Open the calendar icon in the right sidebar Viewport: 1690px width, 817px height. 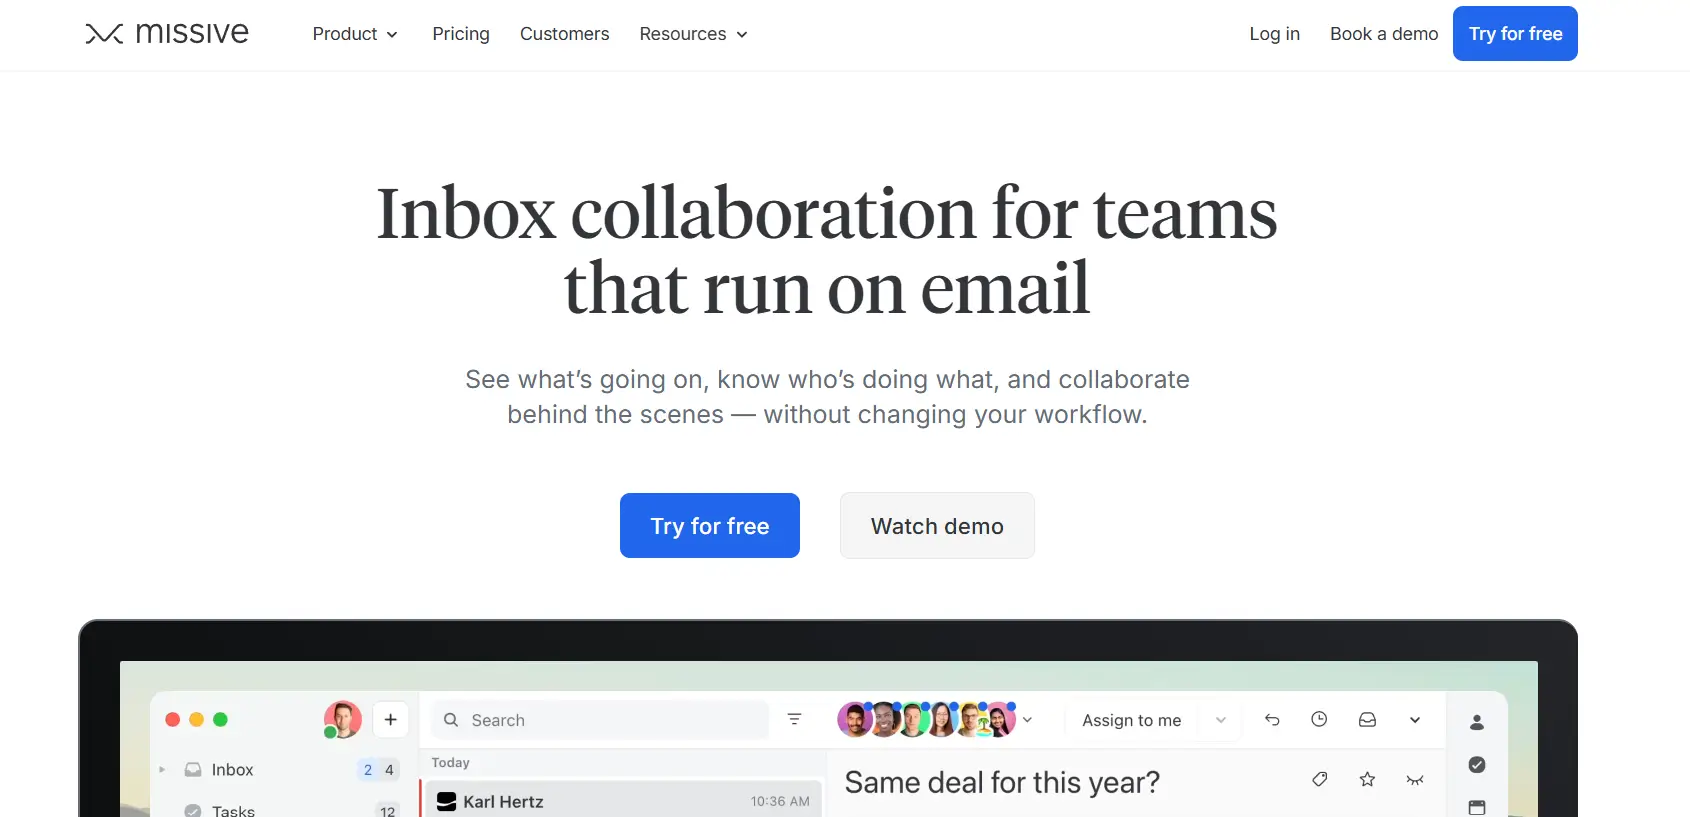1477,807
